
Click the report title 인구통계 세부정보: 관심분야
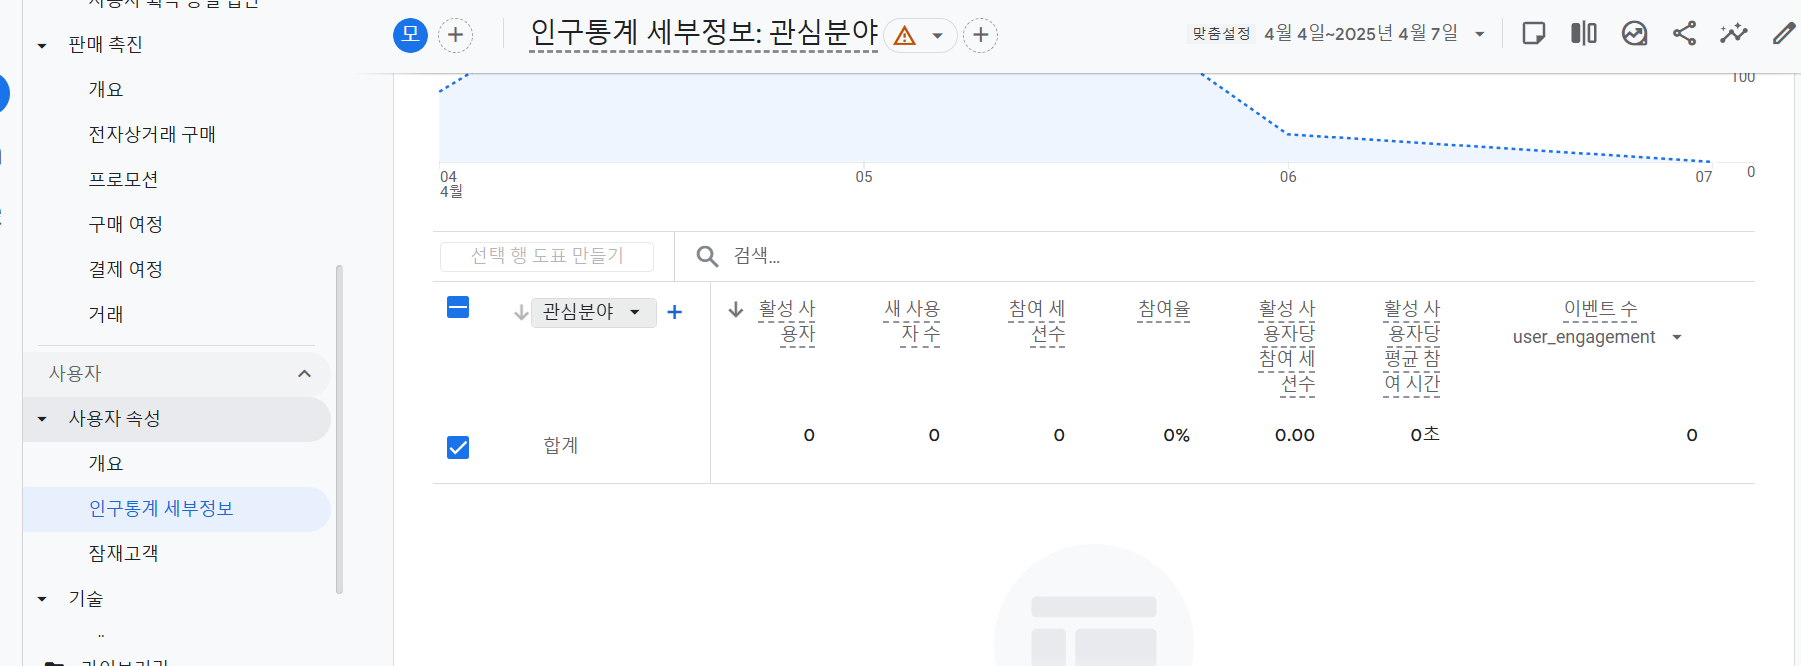point(704,33)
